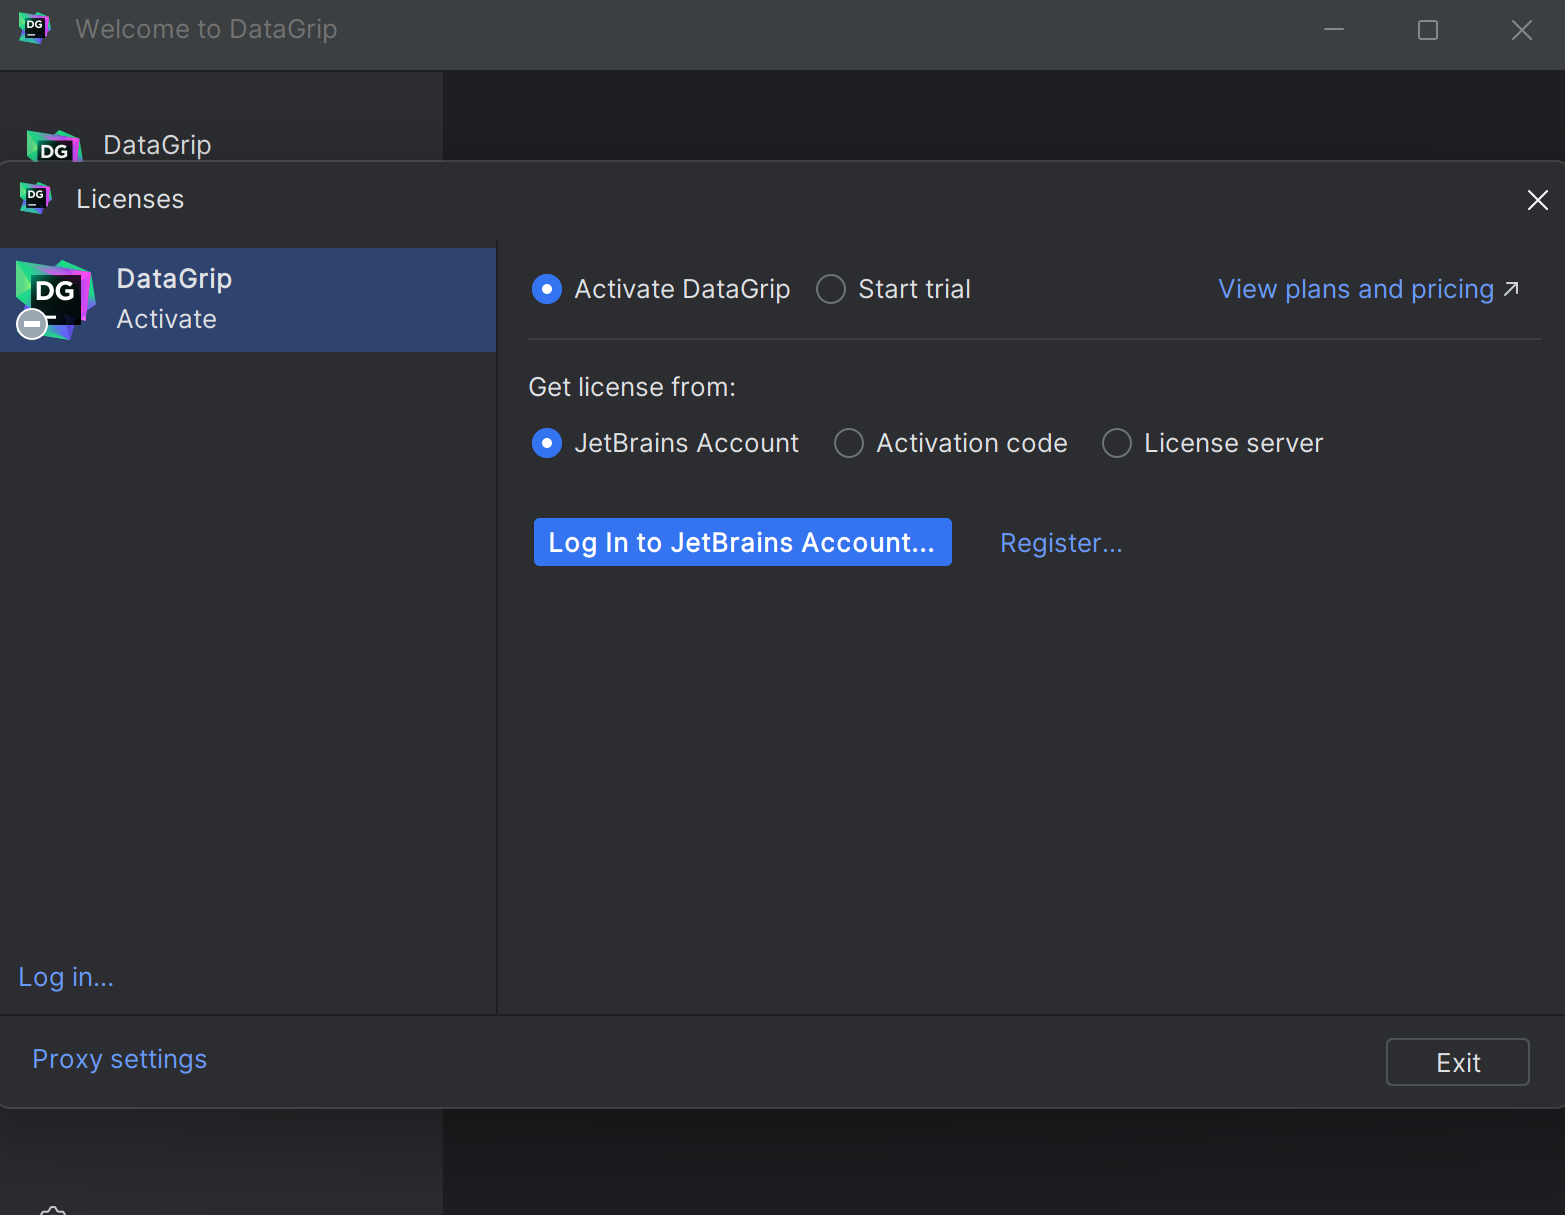Image resolution: width=1565 pixels, height=1215 pixels.
Task: Click the Log in link in sidebar
Action: click(x=66, y=977)
